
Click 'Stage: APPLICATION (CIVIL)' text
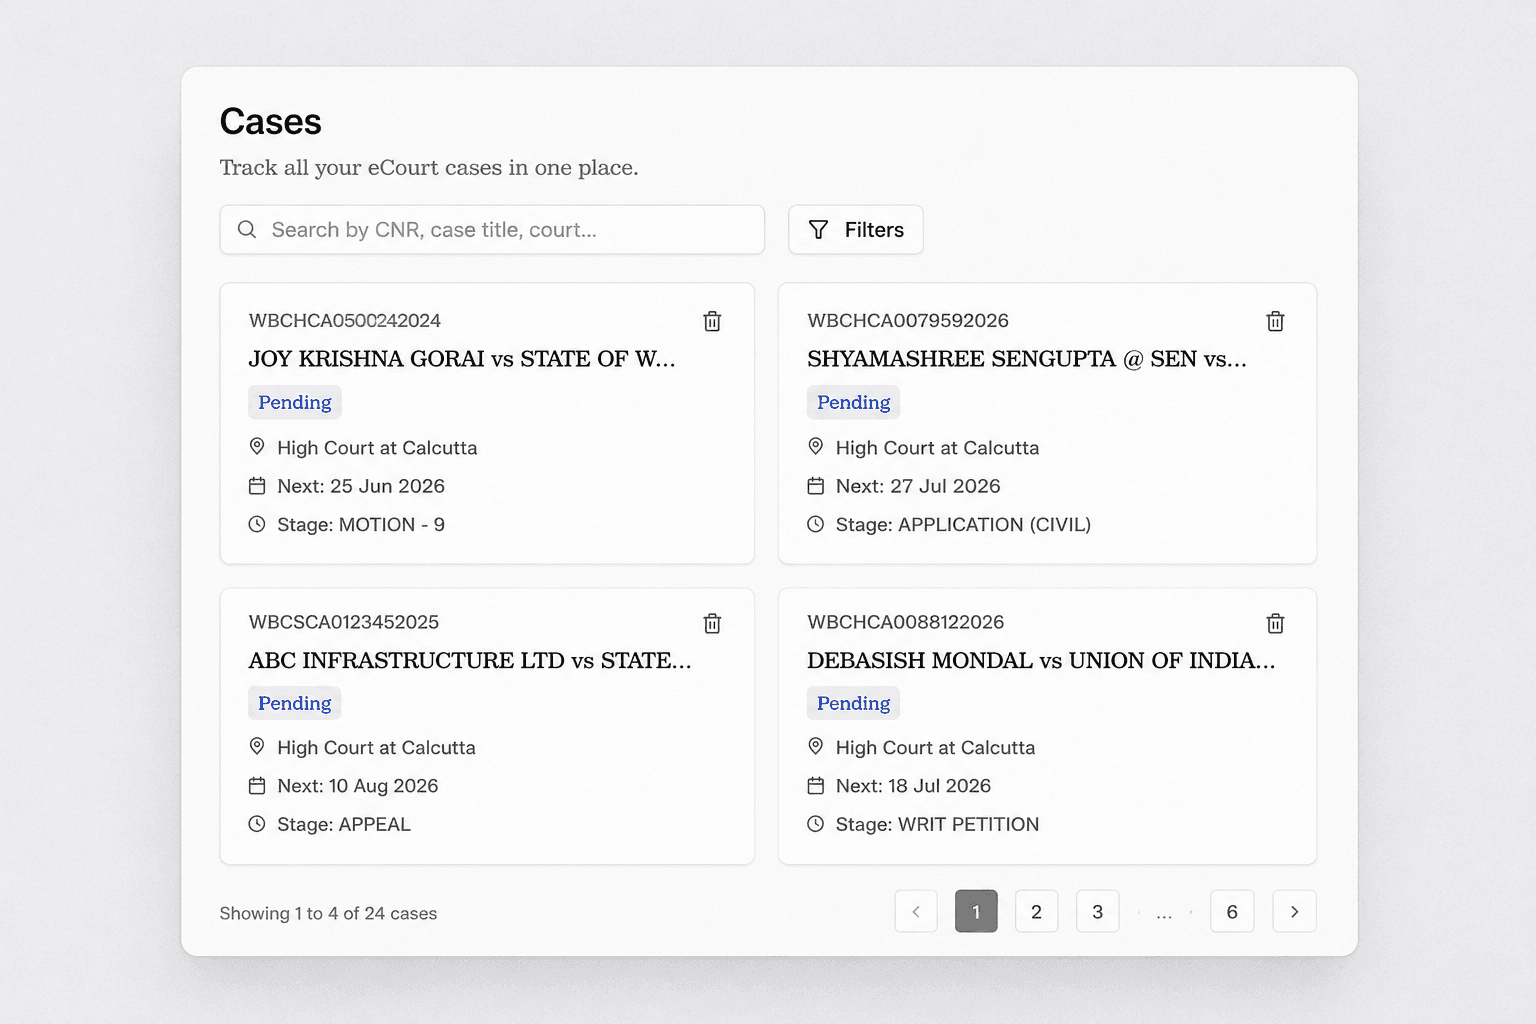[963, 525]
